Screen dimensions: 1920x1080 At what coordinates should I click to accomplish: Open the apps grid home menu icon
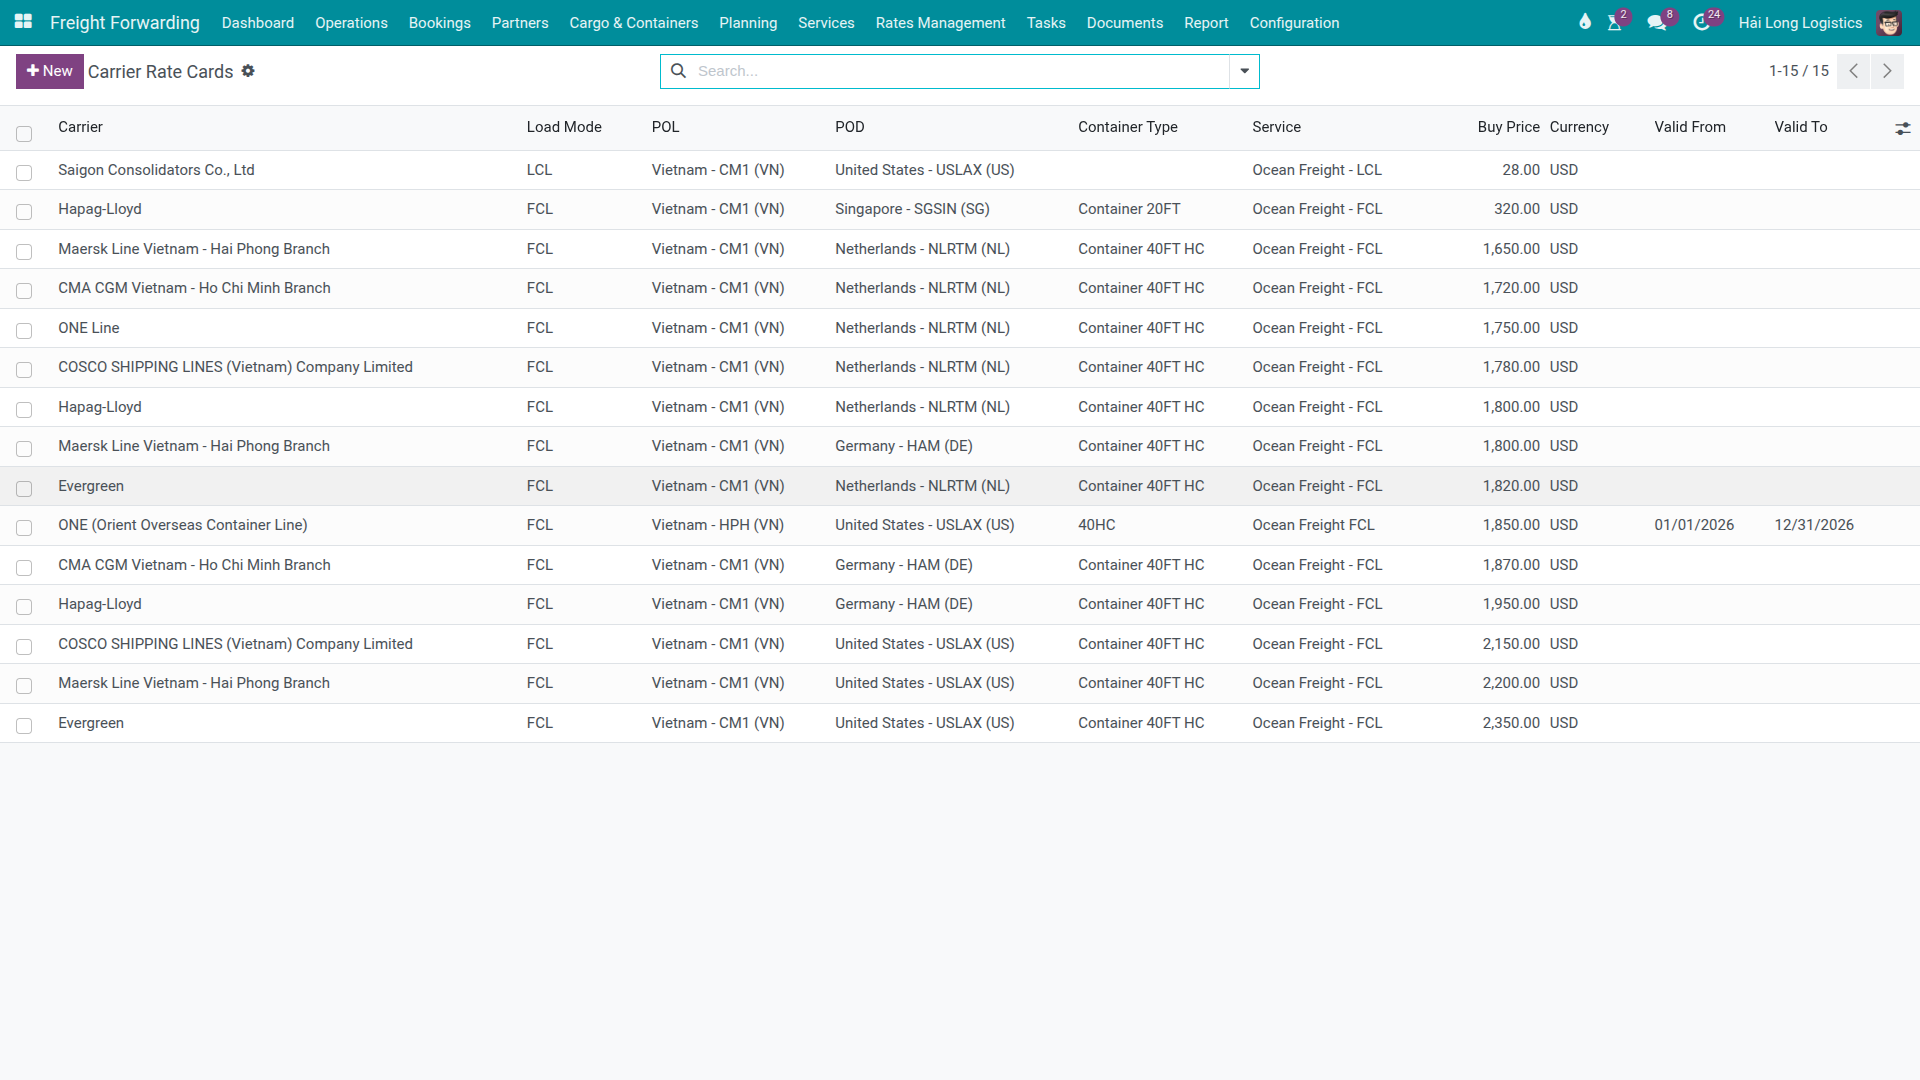tap(23, 22)
